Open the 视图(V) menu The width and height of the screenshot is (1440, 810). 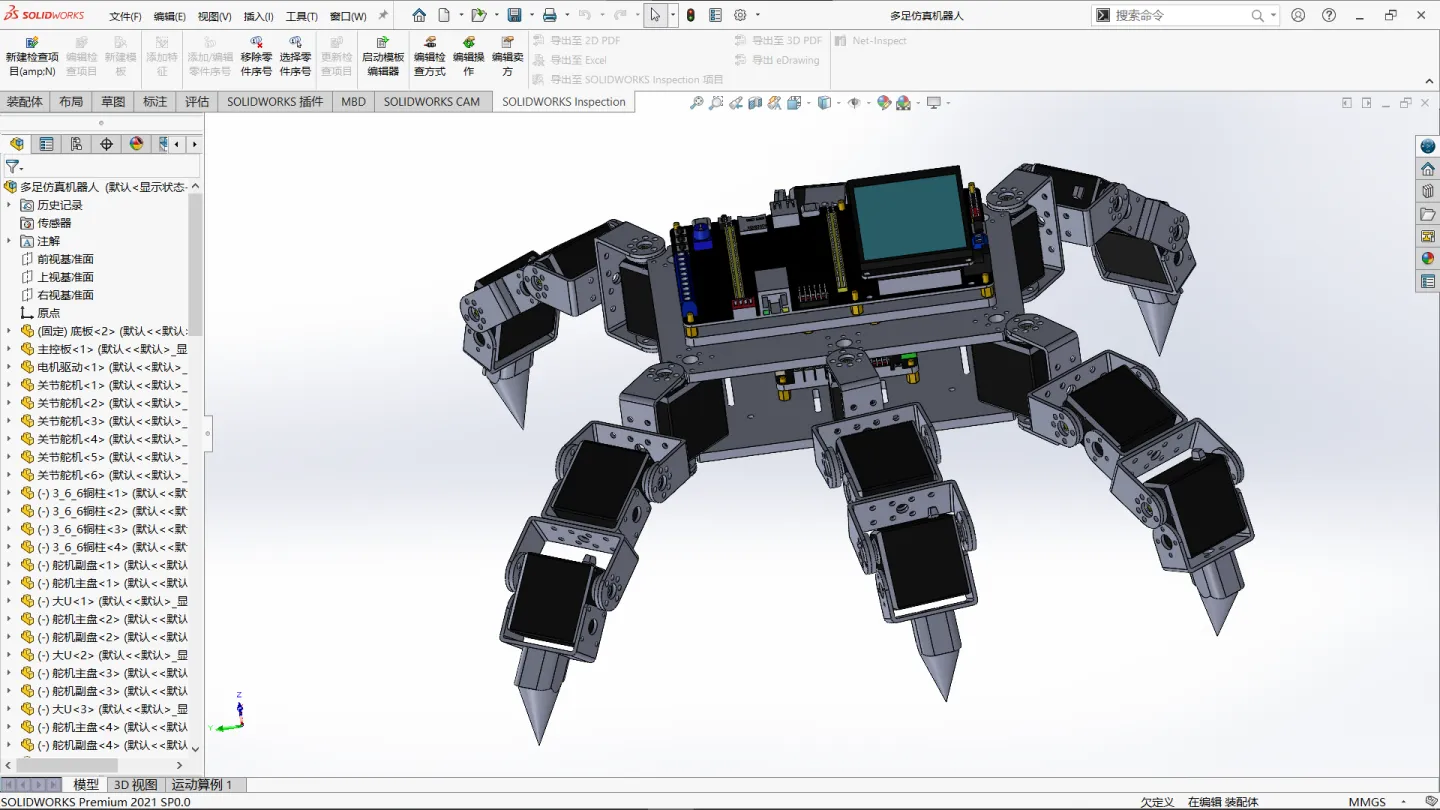[x=215, y=16]
